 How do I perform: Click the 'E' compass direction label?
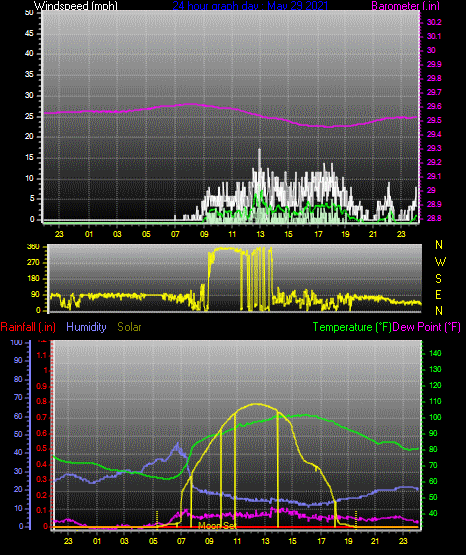pyautogui.click(x=438, y=294)
